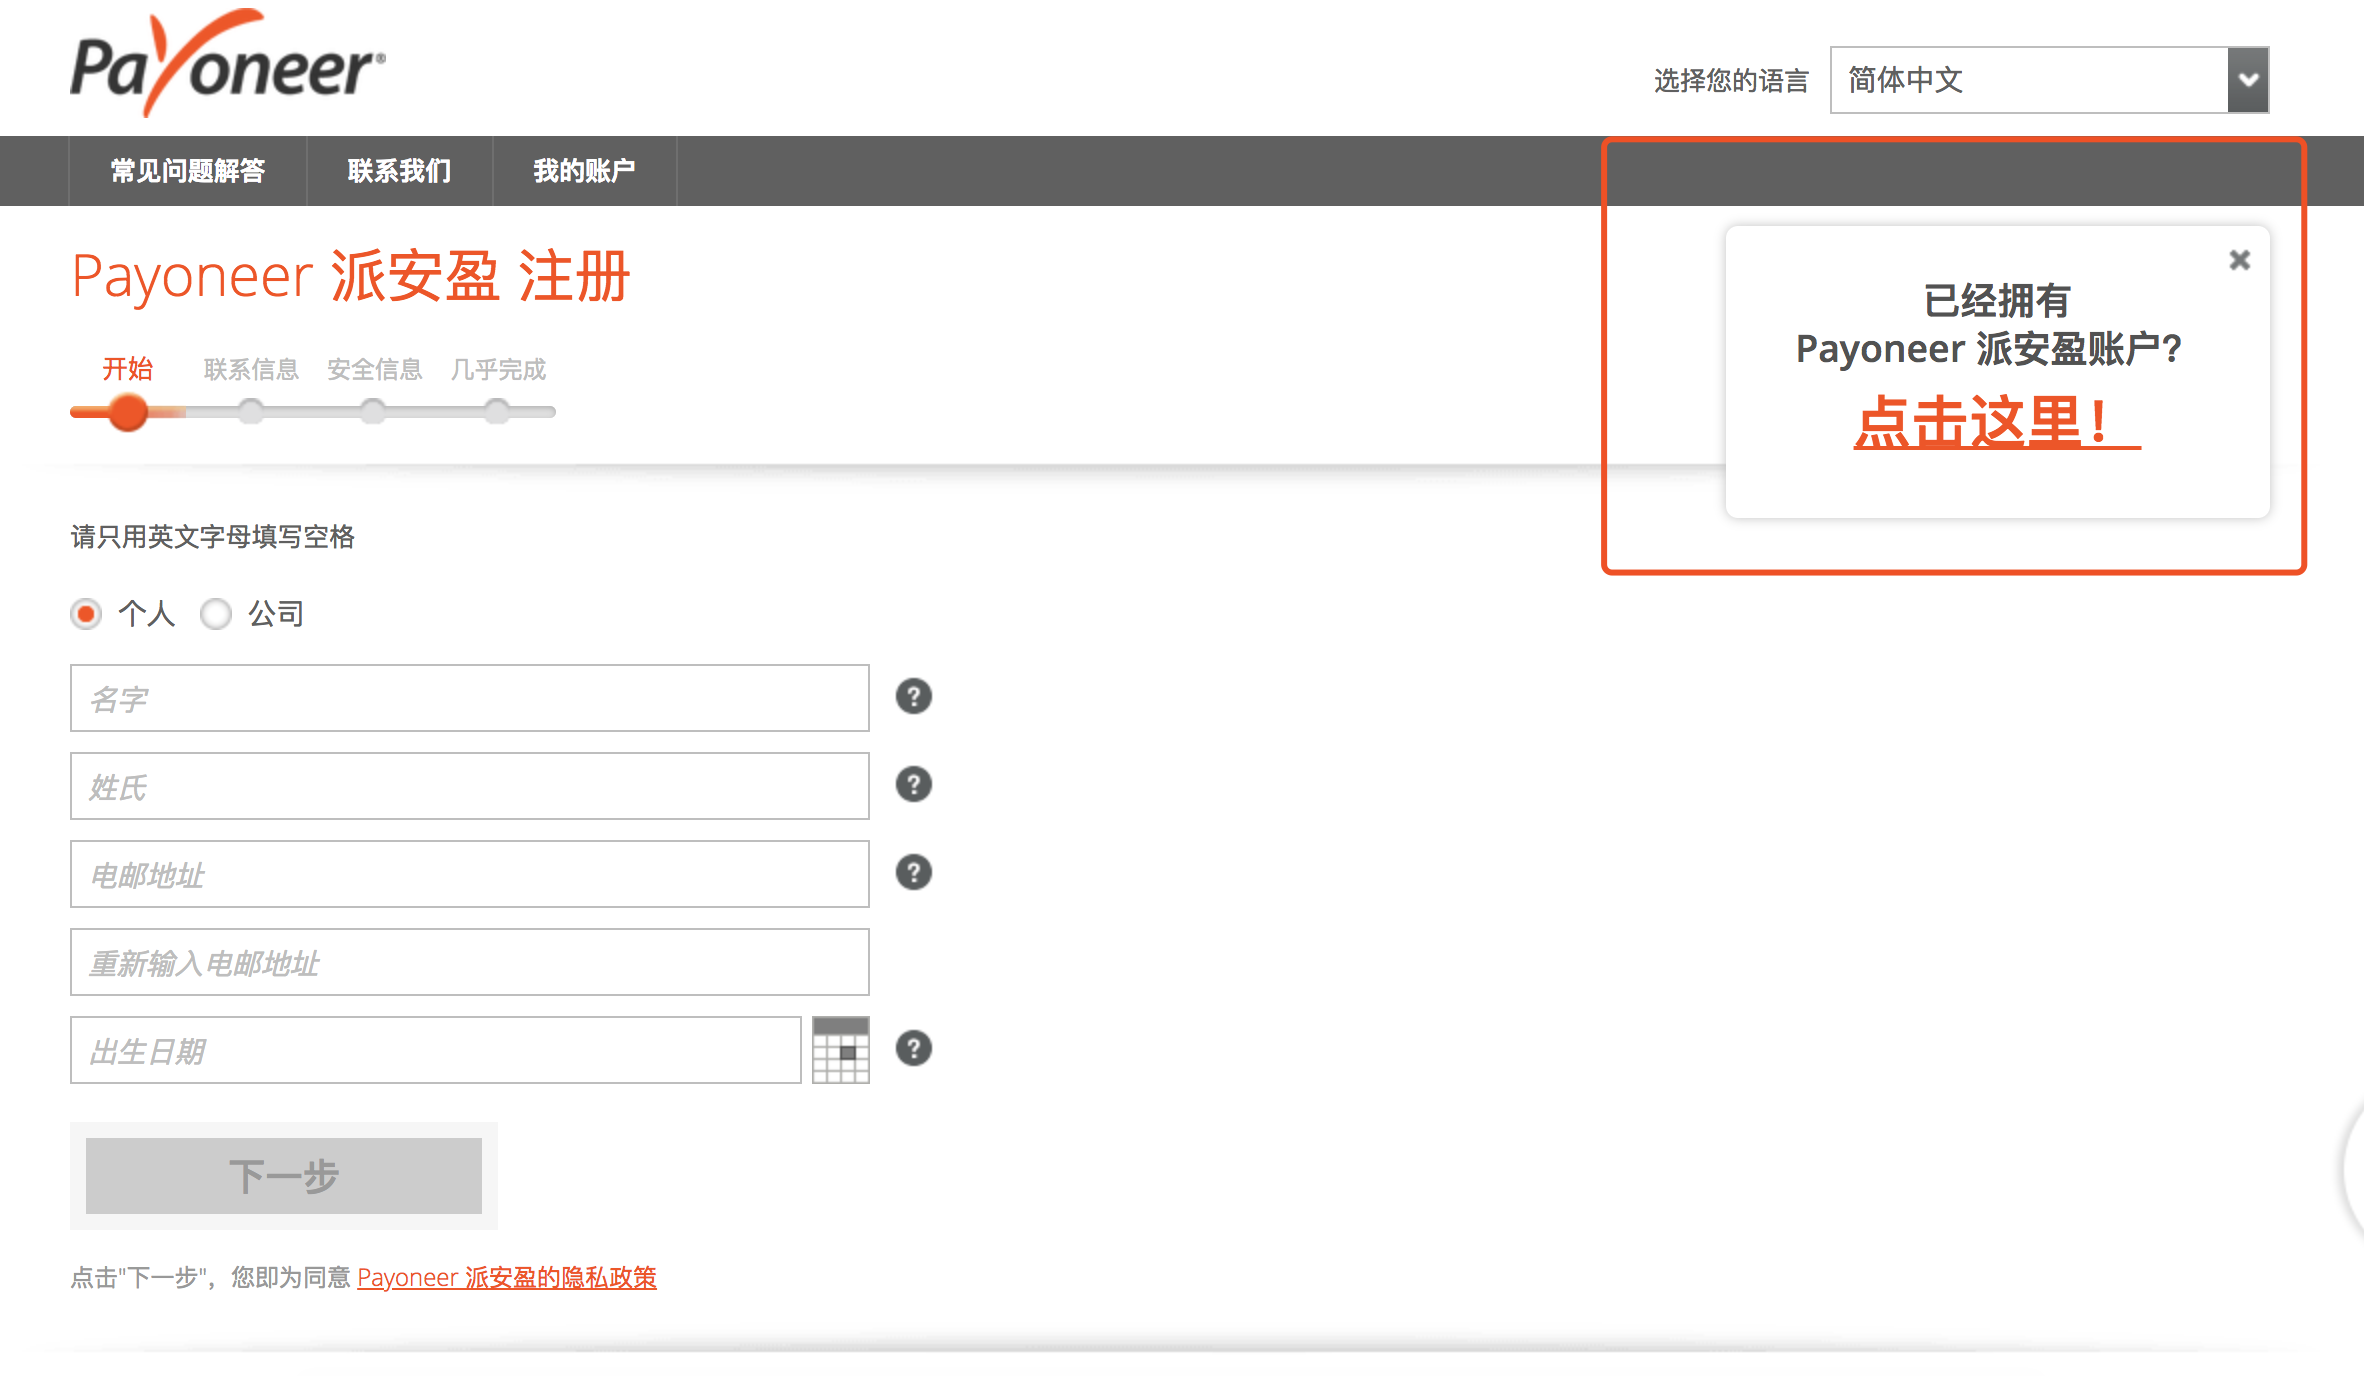
Task: Select the 公司 radio button
Action: 216,614
